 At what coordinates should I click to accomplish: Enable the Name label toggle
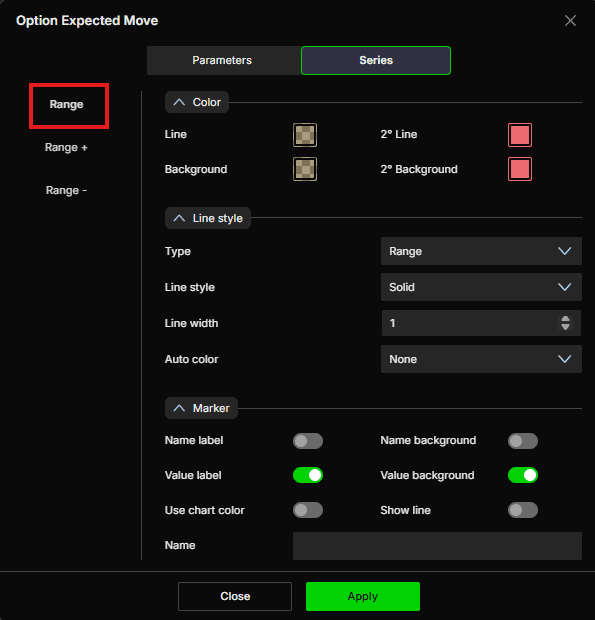(x=308, y=441)
